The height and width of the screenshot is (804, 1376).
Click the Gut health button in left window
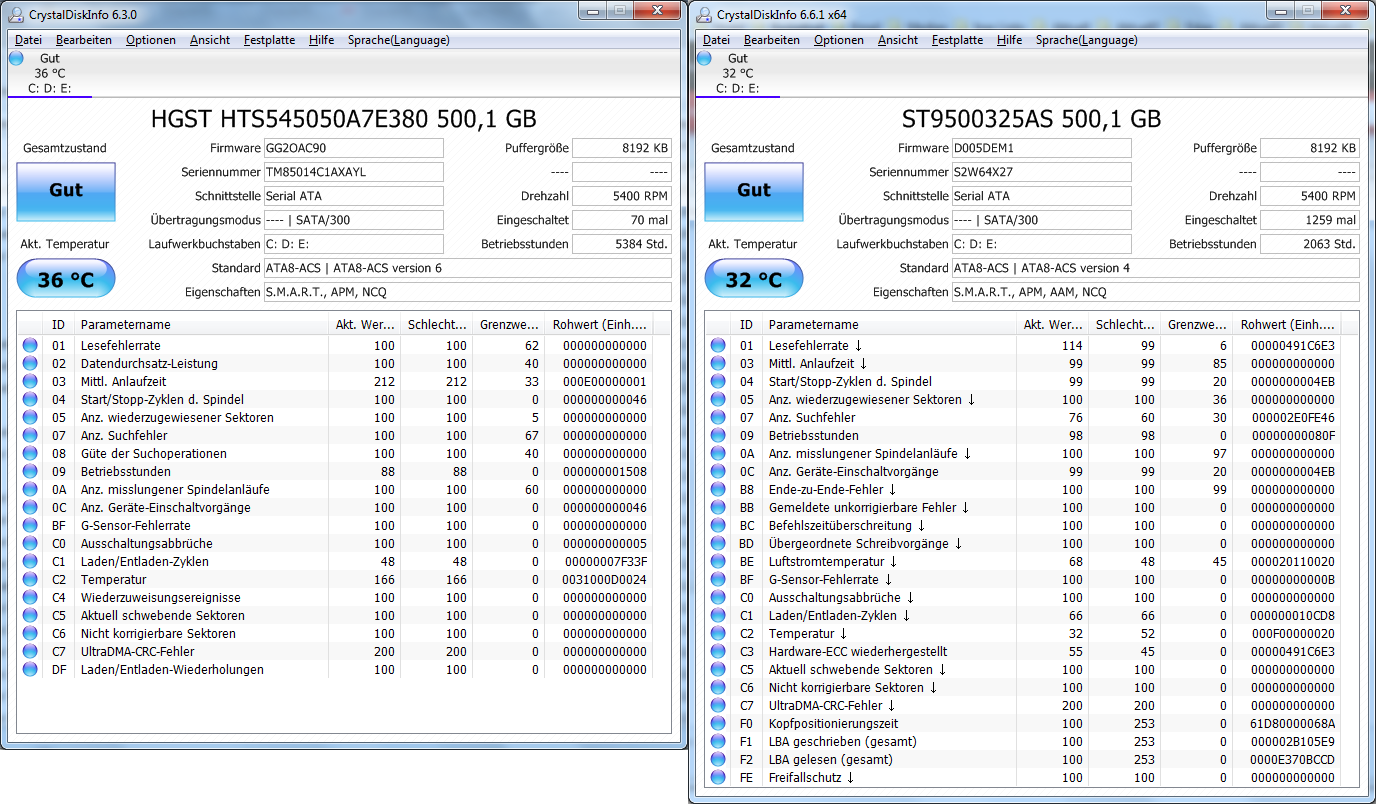pyautogui.click(x=66, y=190)
